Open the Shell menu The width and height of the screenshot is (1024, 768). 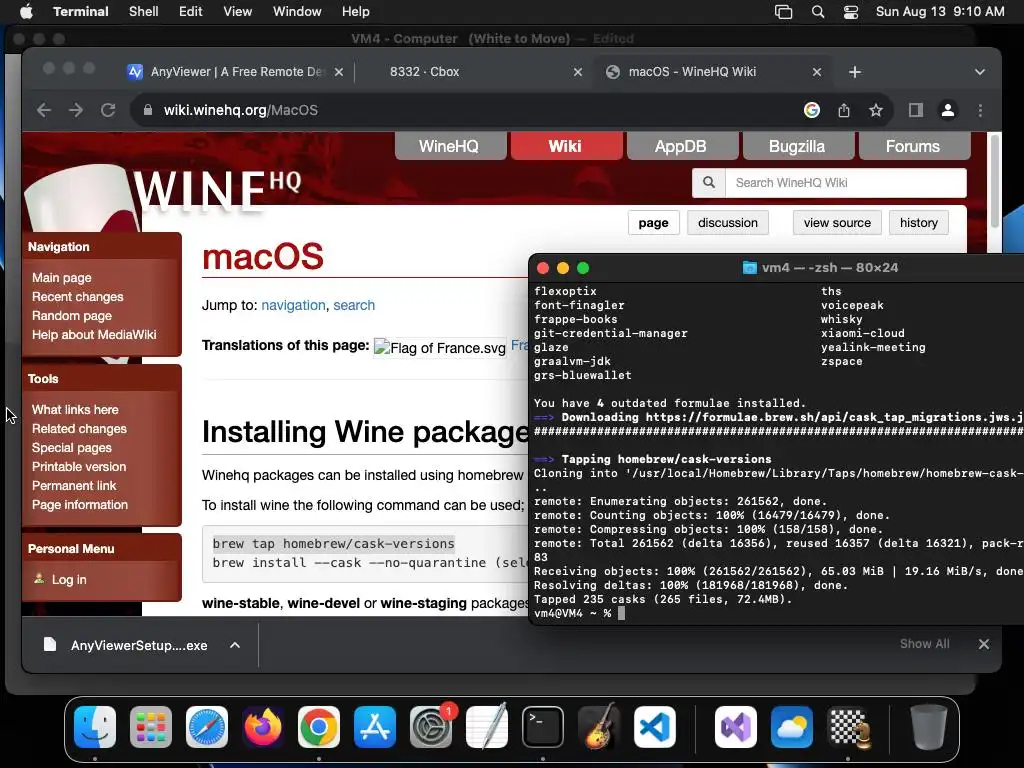click(144, 12)
